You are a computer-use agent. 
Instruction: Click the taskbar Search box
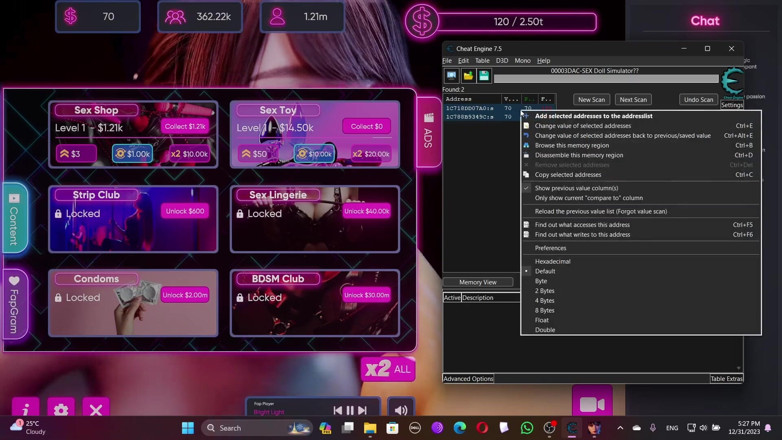pos(256,428)
